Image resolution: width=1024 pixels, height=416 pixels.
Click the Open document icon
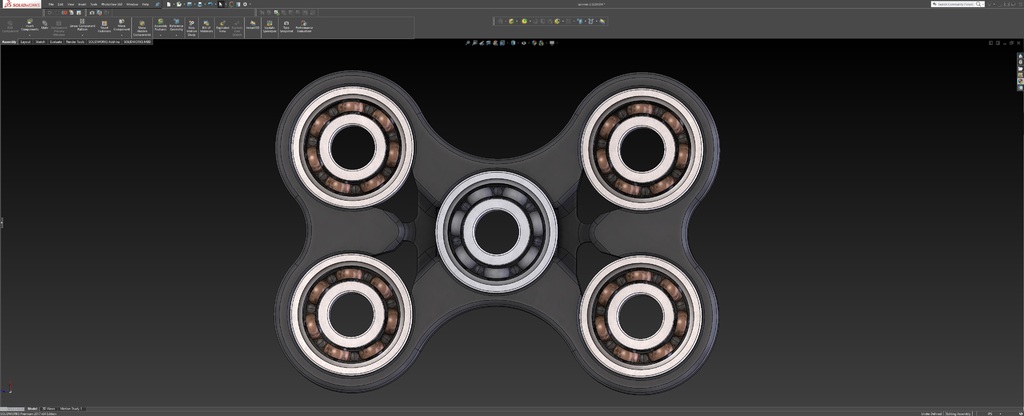179,4
